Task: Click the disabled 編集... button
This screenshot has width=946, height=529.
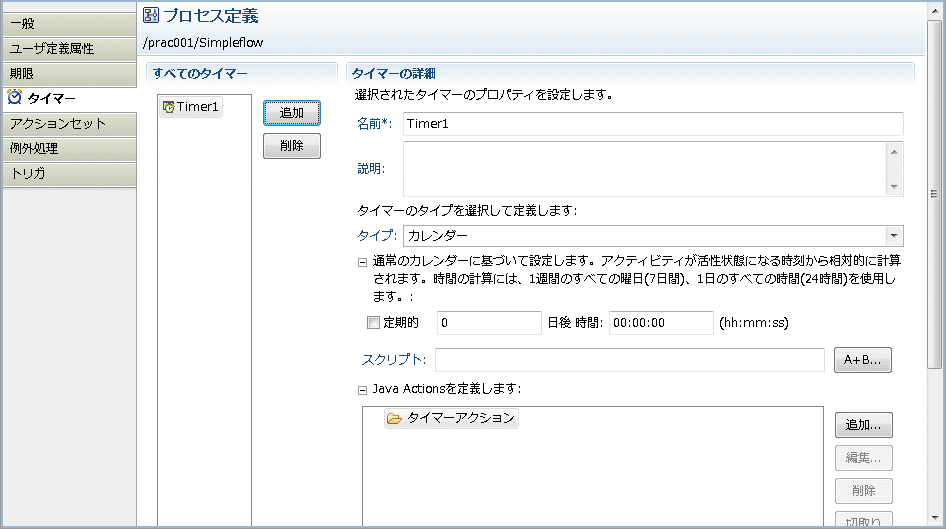Action: [x=863, y=458]
